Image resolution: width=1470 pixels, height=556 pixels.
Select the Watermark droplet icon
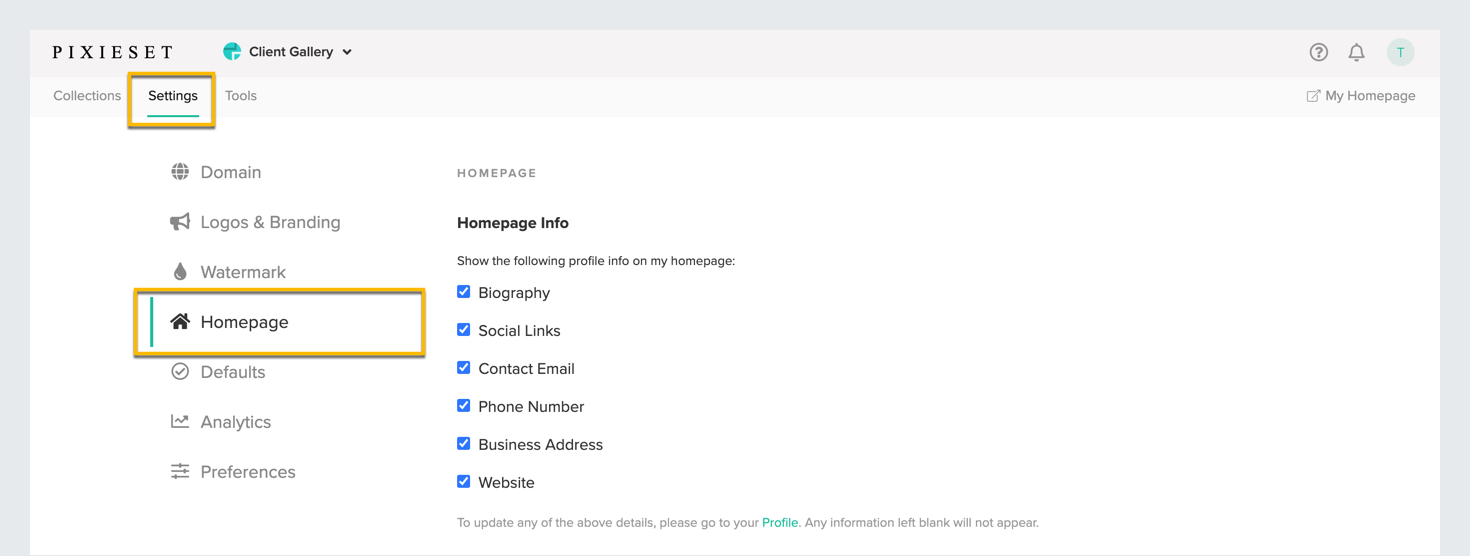point(180,272)
